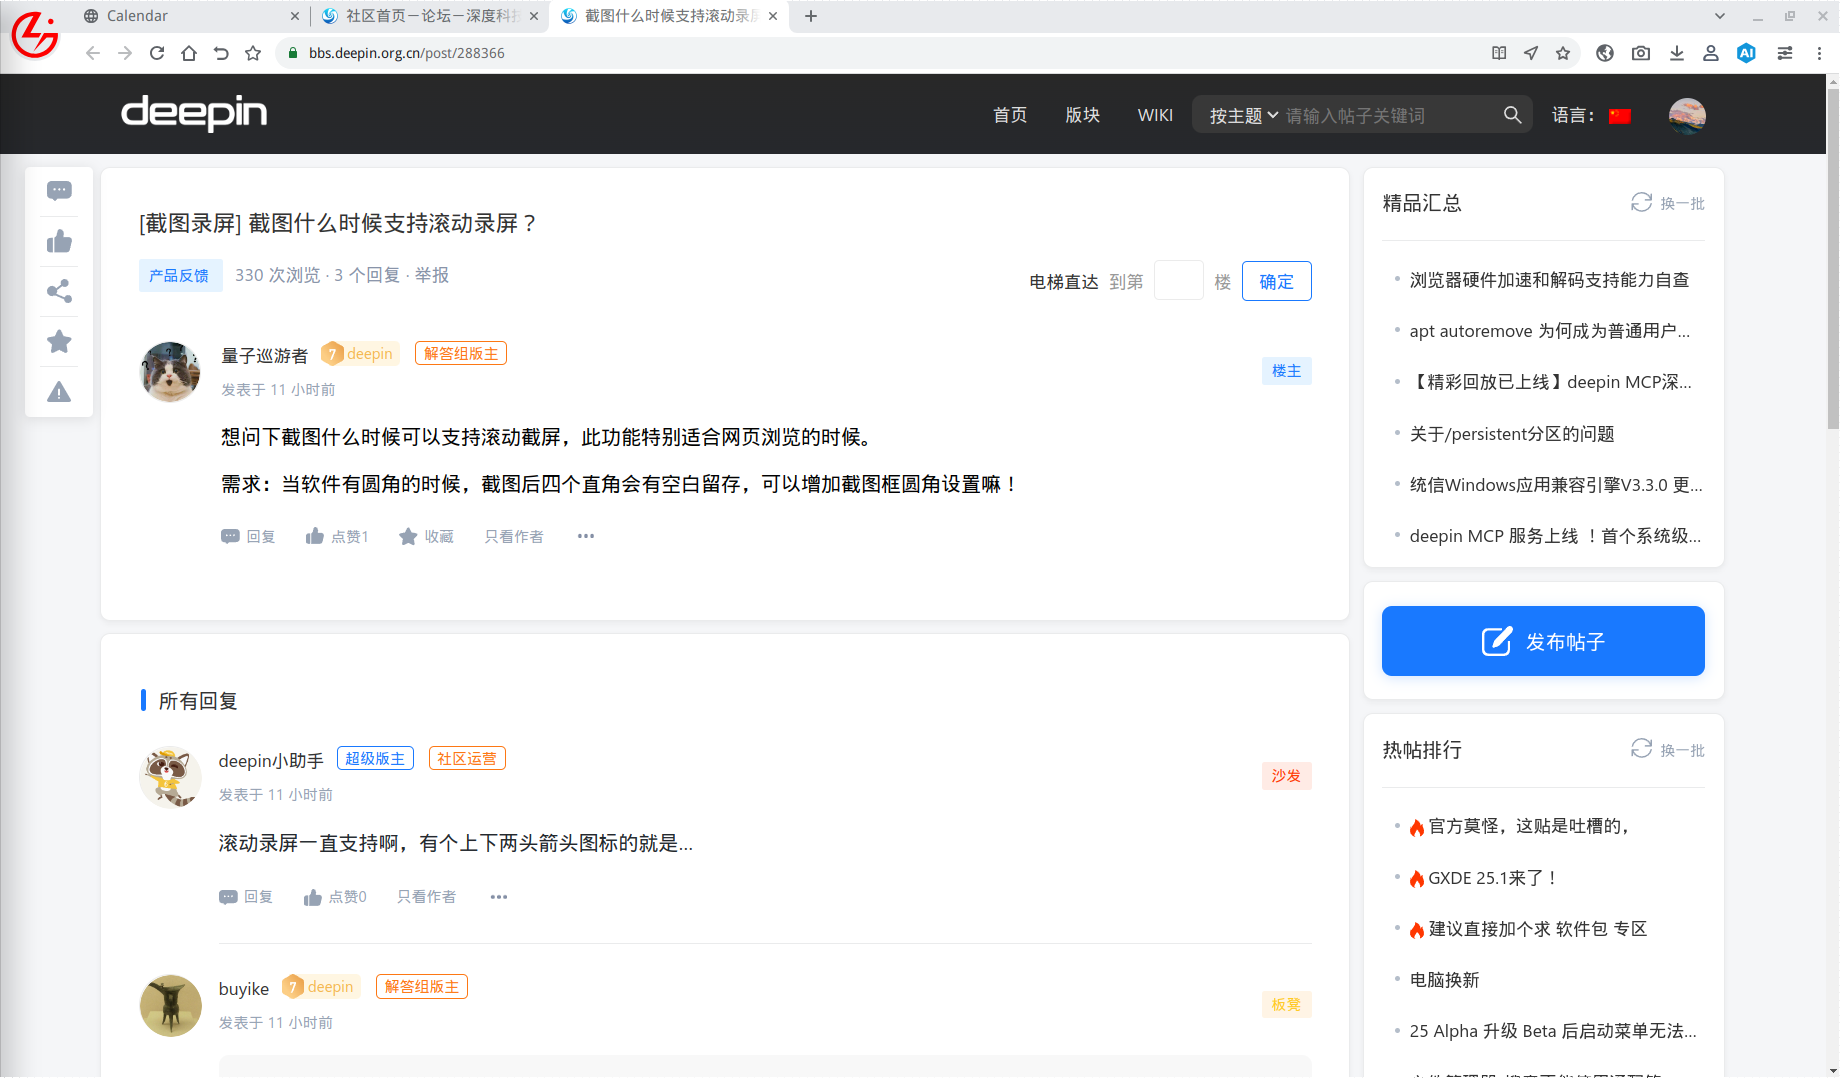Image resolution: width=1840 pixels, height=1078 pixels.
Task: Click the thumbs-up icon in left sidebar
Action: pyautogui.click(x=59, y=241)
